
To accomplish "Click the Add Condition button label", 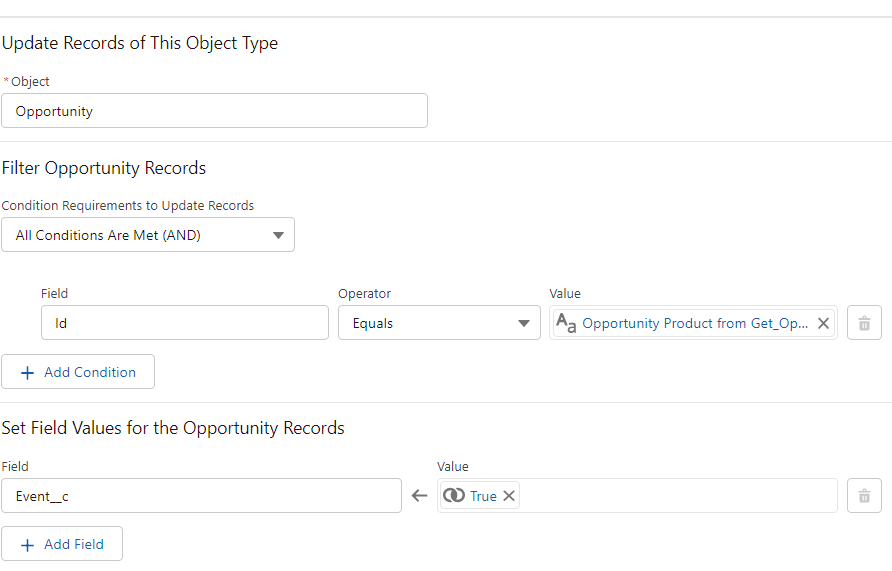I will pos(90,372).
